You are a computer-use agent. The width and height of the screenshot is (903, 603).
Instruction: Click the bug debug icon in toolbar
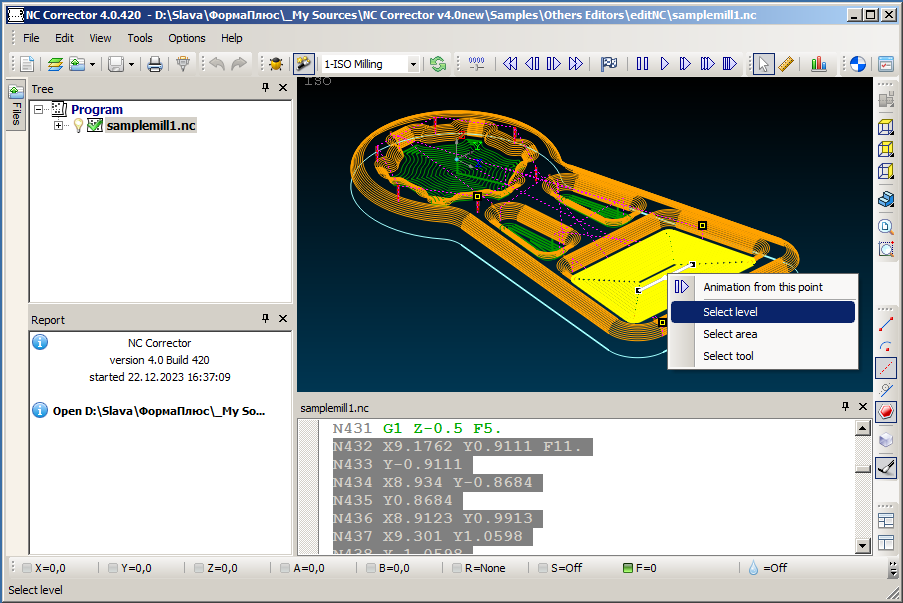point(276,64)
